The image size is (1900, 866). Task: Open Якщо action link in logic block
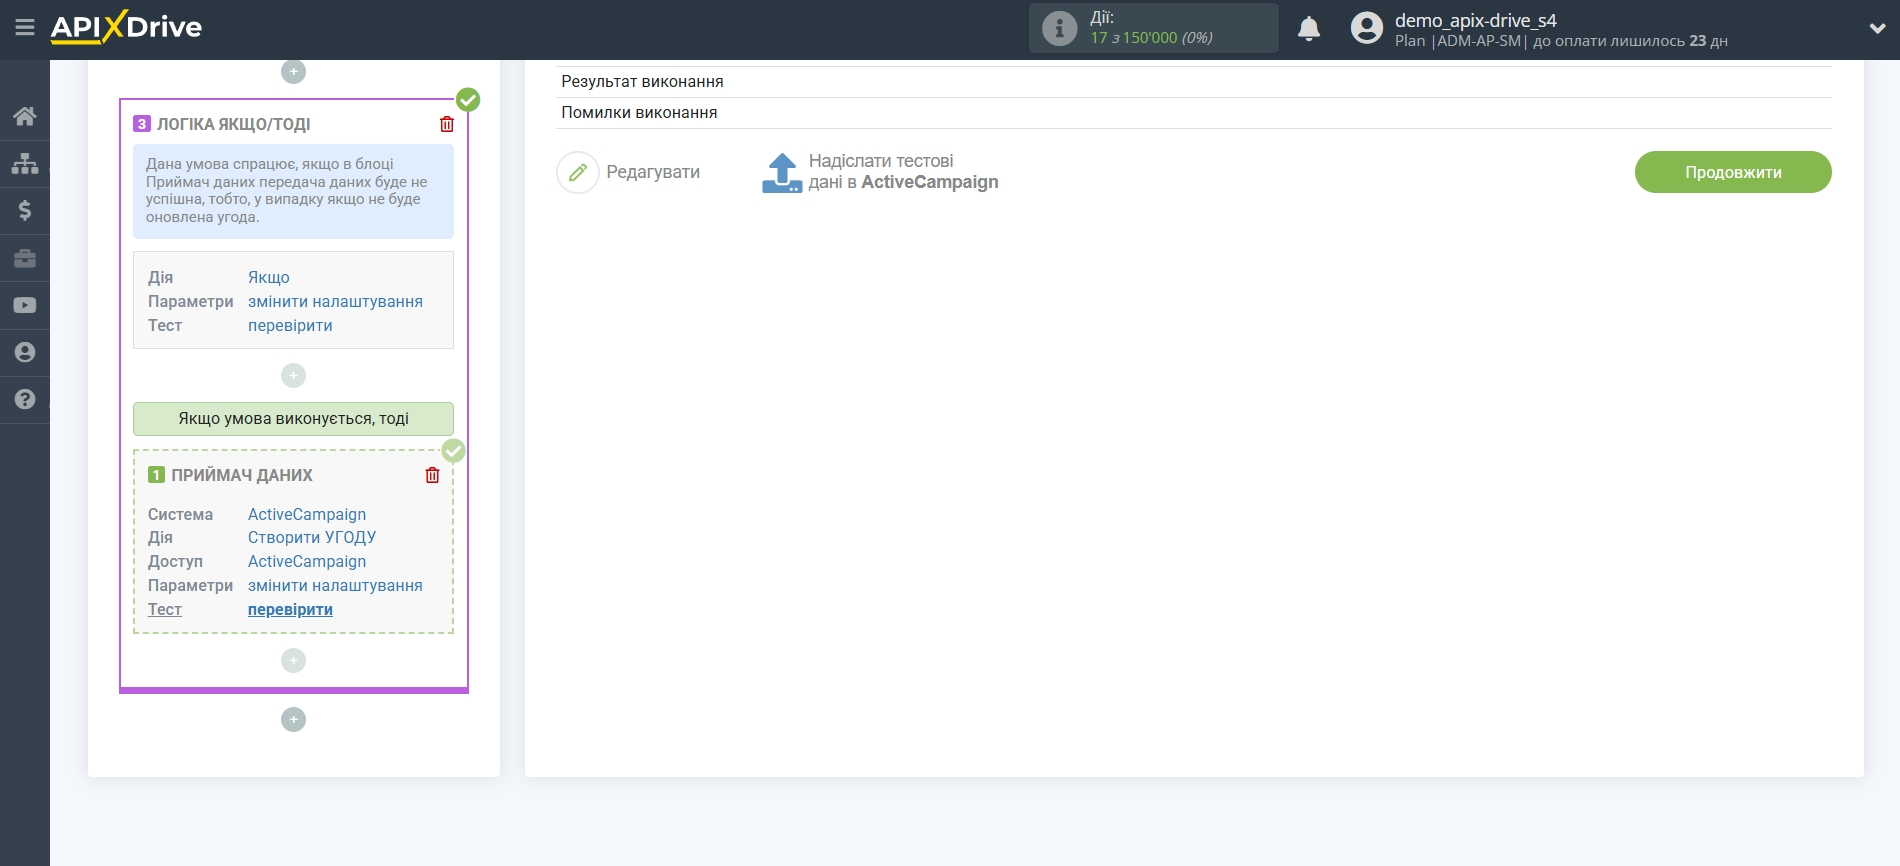[269, 277]
